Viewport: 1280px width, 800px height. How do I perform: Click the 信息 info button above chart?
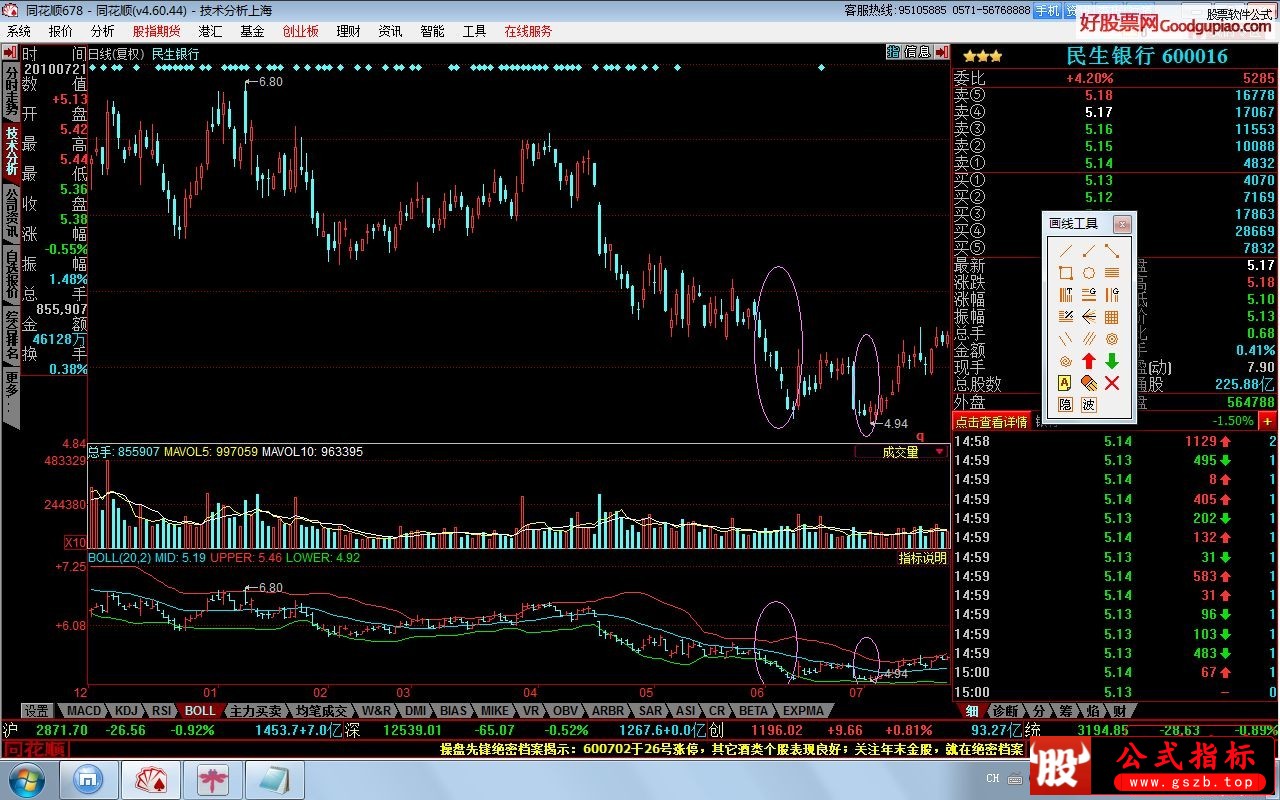coord(918,51)
